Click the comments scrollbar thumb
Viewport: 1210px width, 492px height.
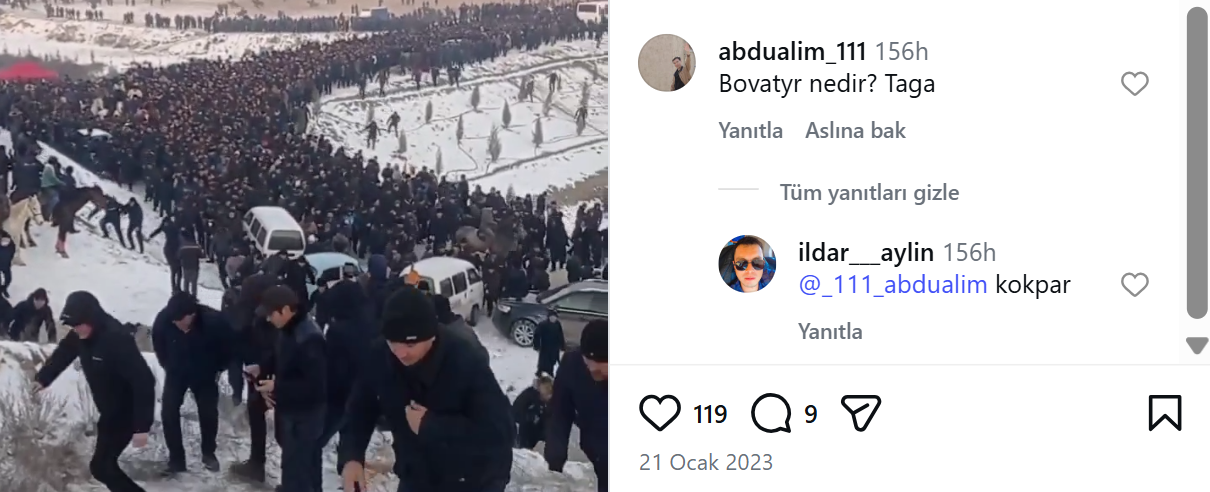(x=1197, y=163)
